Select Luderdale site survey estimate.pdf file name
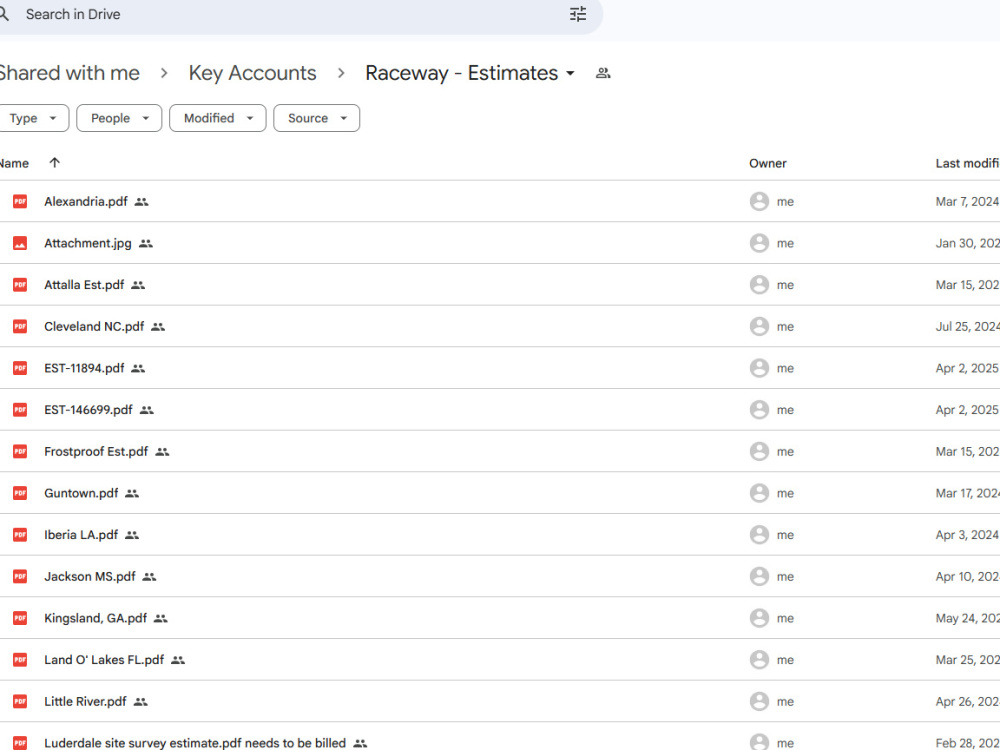Image resolution: width=1000 pixels, height=750 pixels. [195, 743]
